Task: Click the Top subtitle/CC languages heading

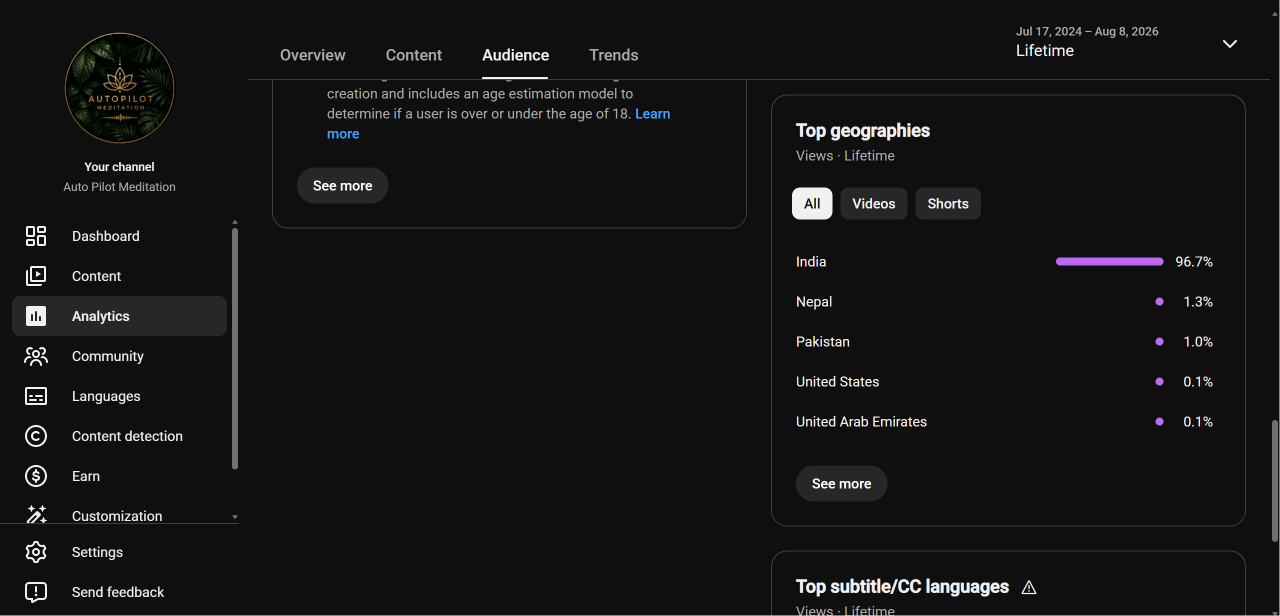Action: pos(902,587)
